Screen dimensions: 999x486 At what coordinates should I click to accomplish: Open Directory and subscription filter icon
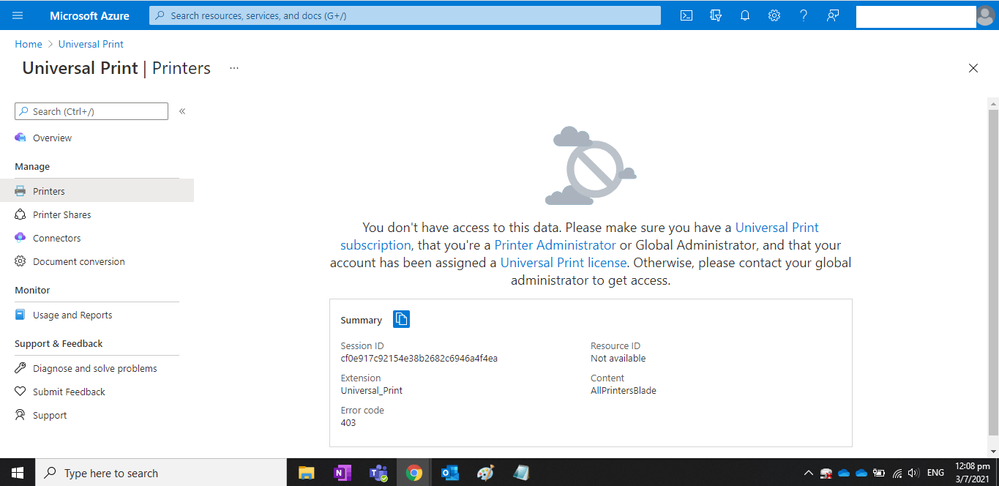click(715, 15)
